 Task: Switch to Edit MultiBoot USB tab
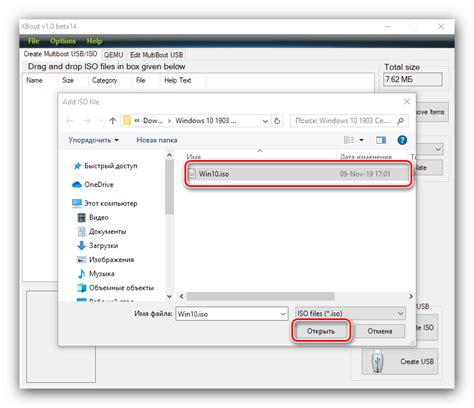pos(156,55)
